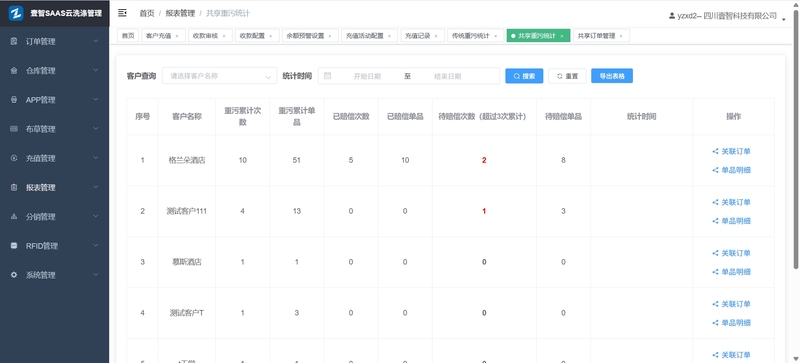
Task: Click the 结束日期 end date field
Action: [447, 76]
